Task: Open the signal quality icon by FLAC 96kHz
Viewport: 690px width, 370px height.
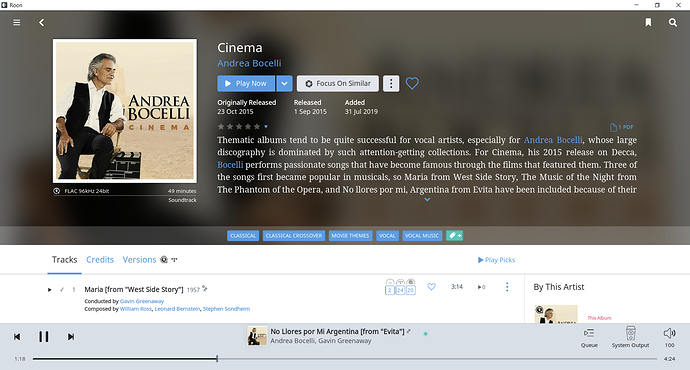Action: [x=57, y=191]
